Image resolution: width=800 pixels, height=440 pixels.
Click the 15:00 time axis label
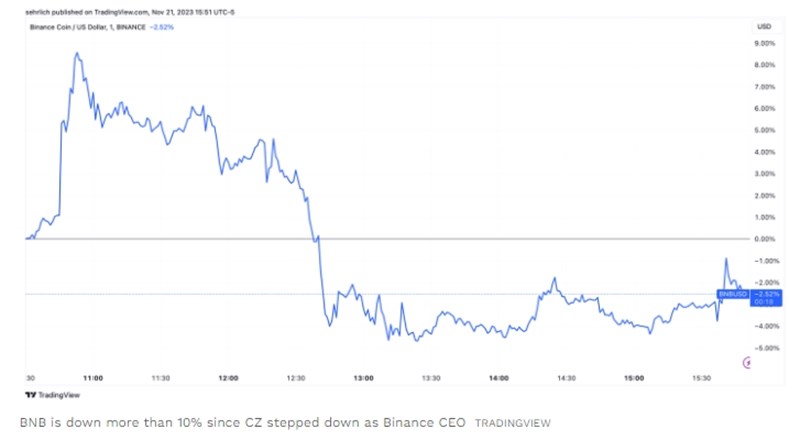coord(635,378)
